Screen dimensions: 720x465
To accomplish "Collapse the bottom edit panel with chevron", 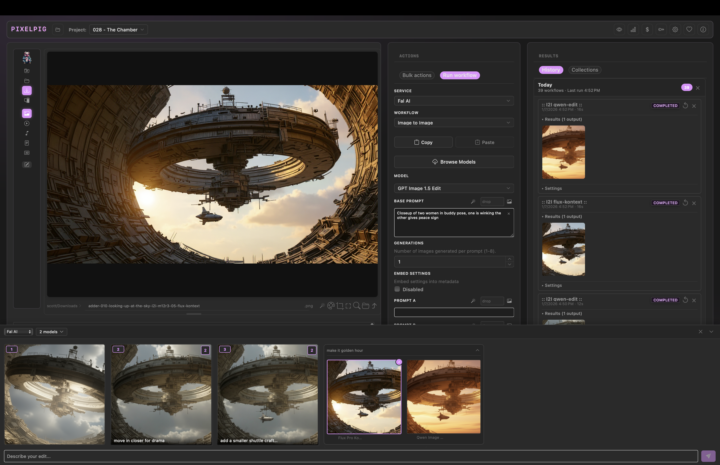I will (x=711, y=331).
